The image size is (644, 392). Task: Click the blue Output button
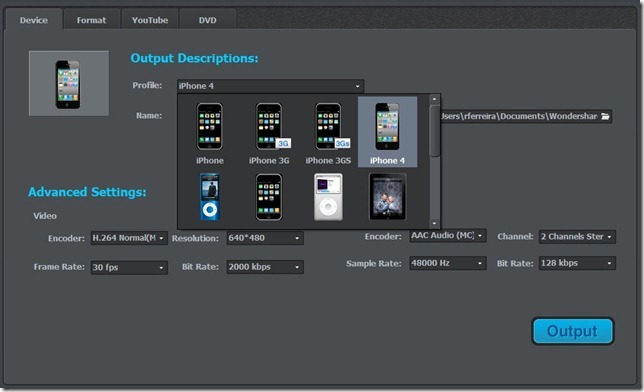click(573, 331)
